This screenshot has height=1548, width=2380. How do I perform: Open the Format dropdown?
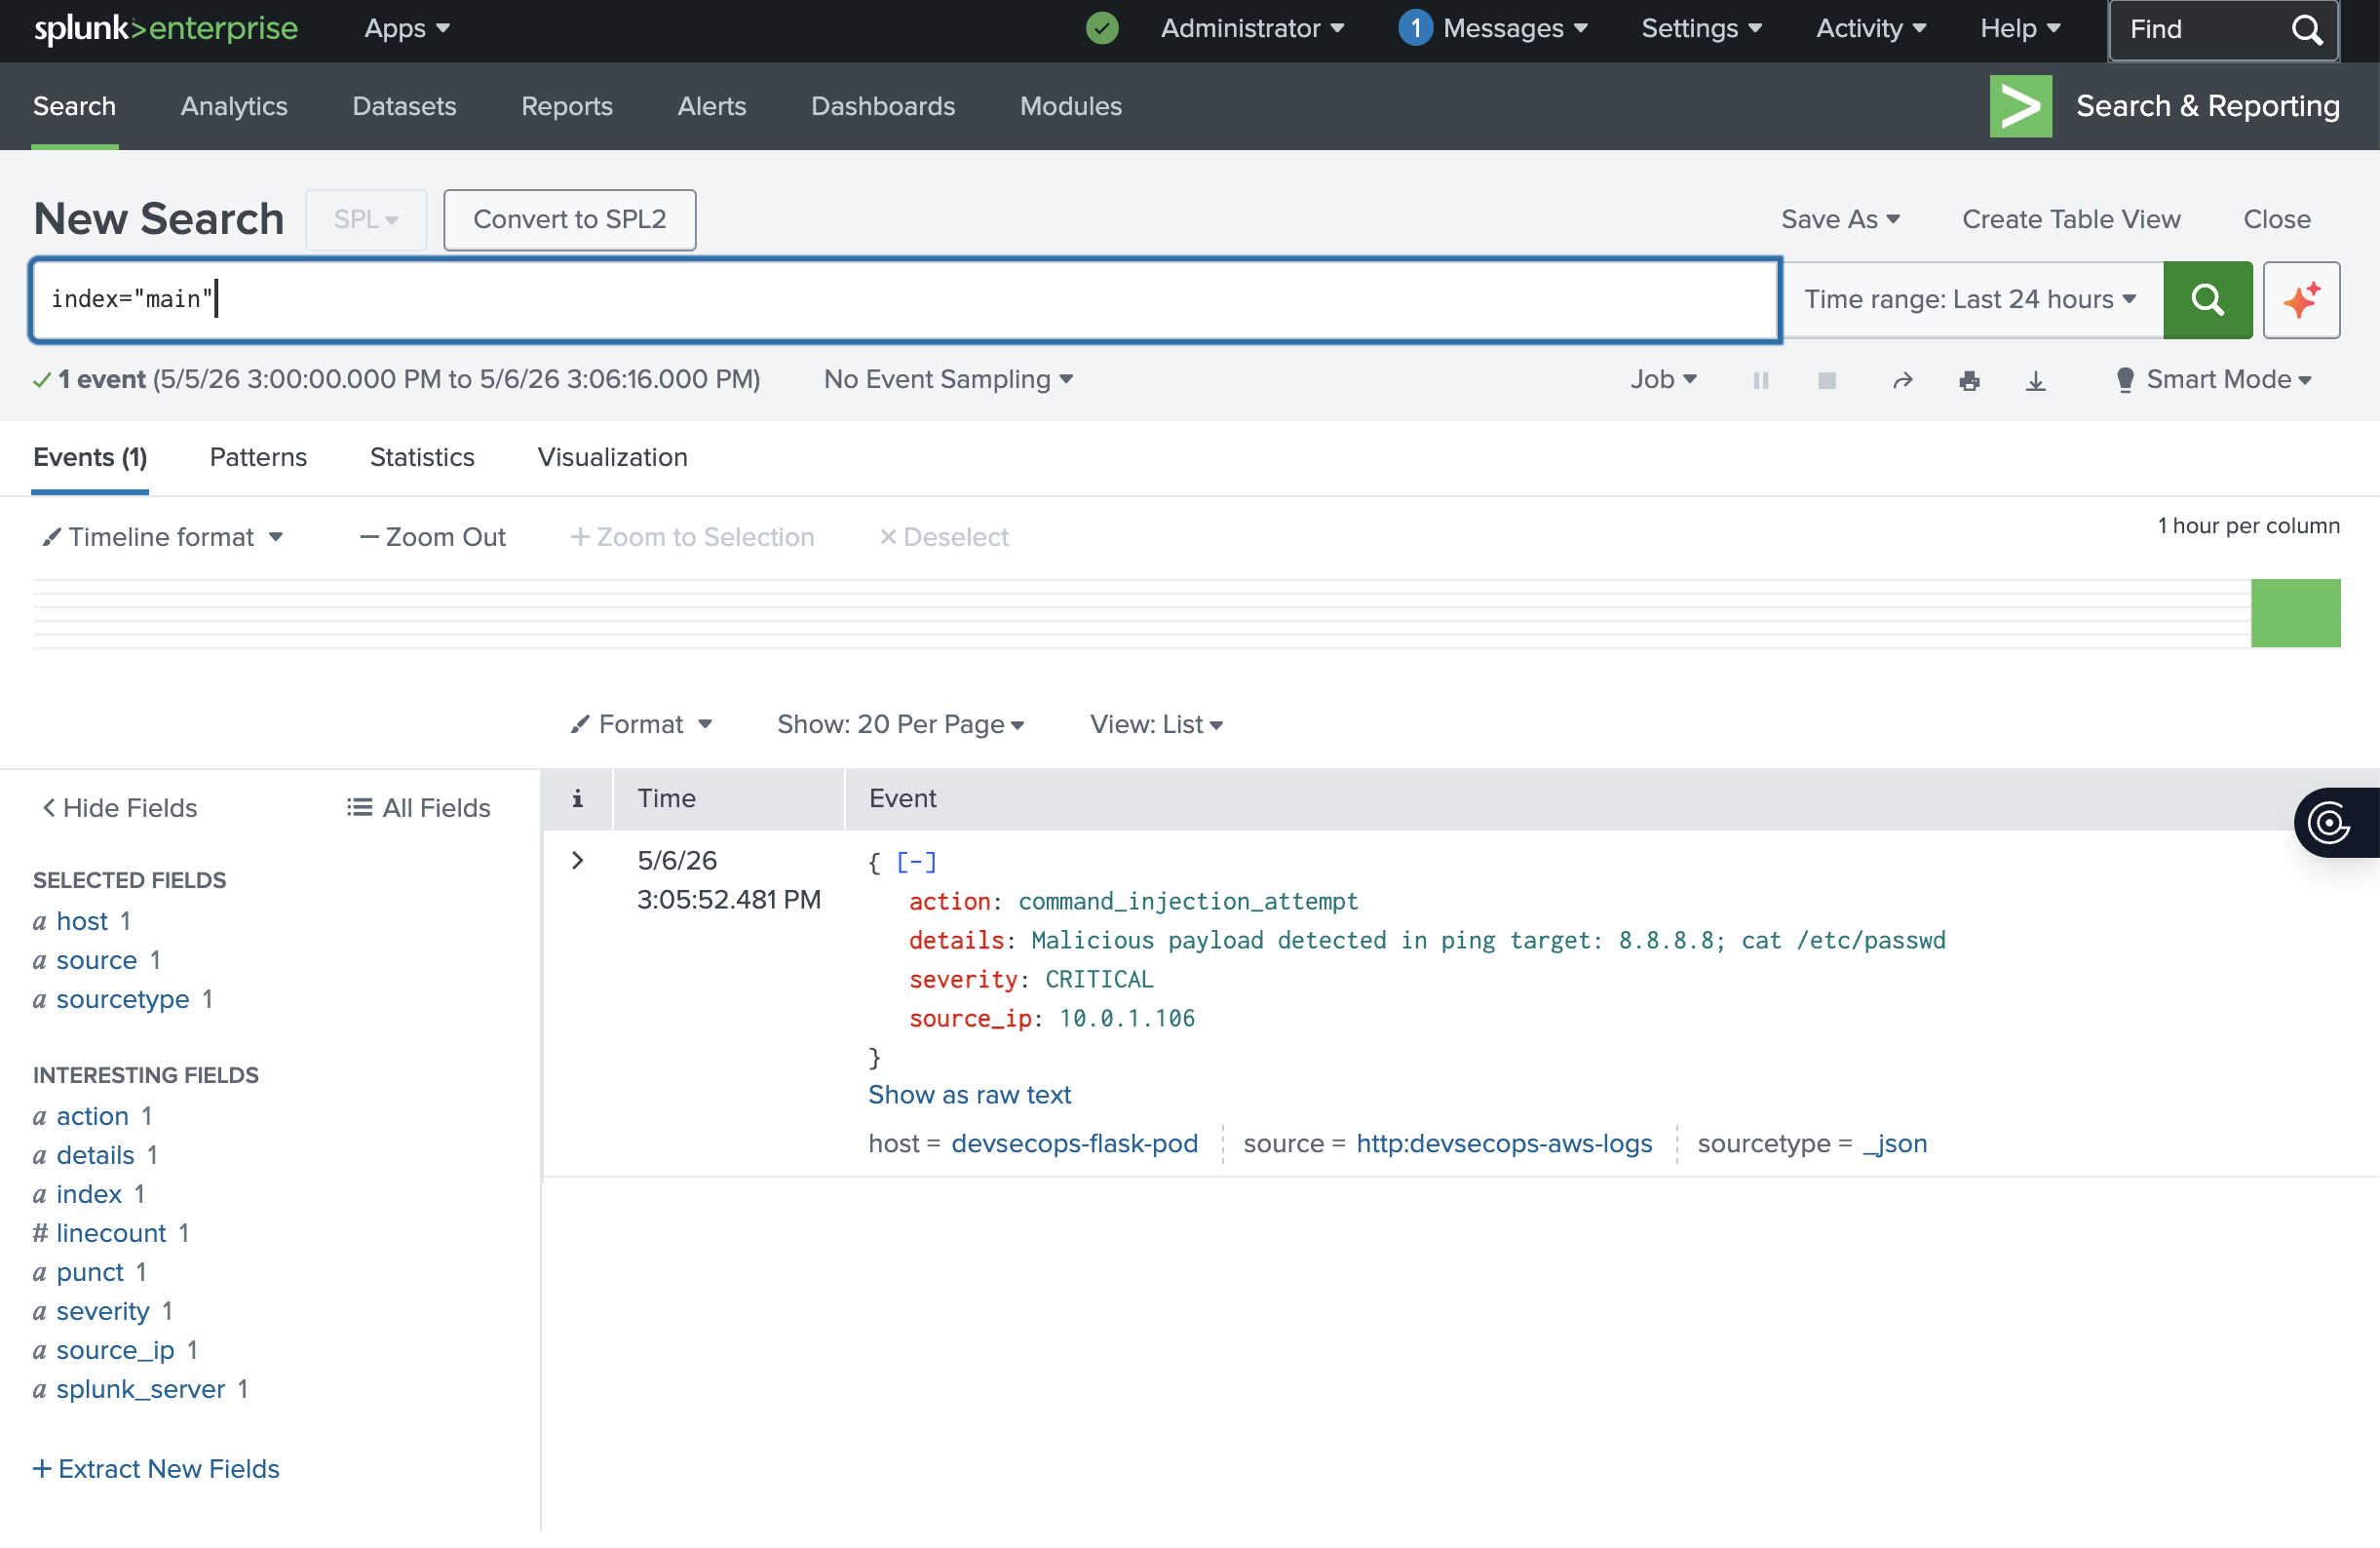(x=641, y=724)
